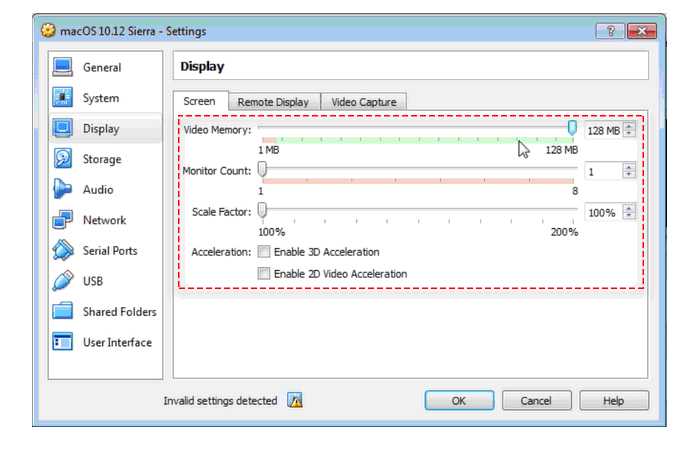Click the Cancel button
The width and height of the screenshot is (697, 454).
pos(537,401)
